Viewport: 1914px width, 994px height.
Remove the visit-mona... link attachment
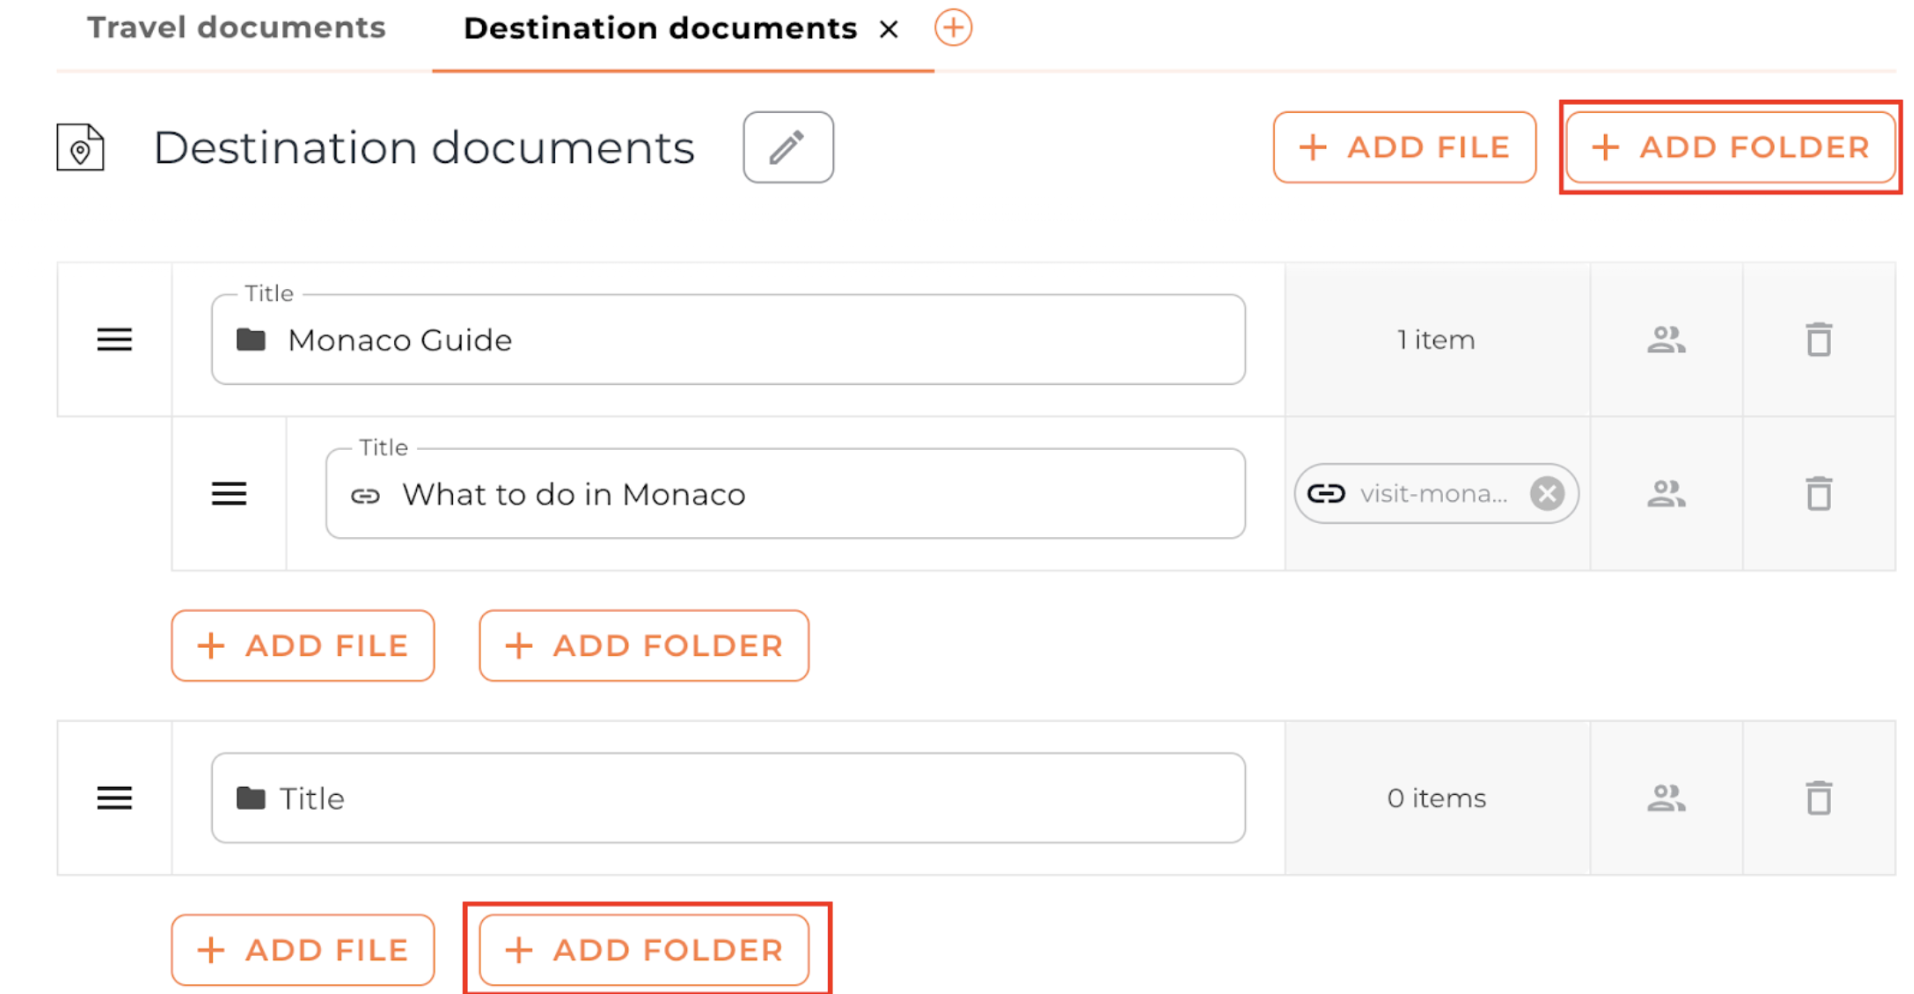[1546, 494]
